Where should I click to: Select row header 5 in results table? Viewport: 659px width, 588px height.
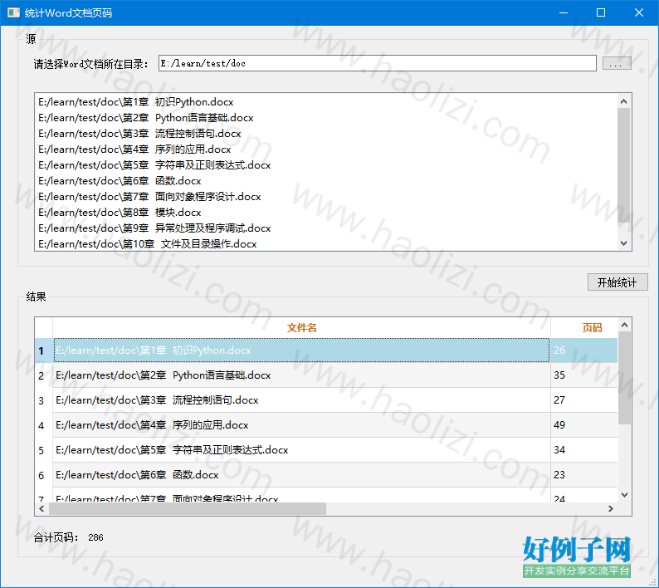(44, 450)
